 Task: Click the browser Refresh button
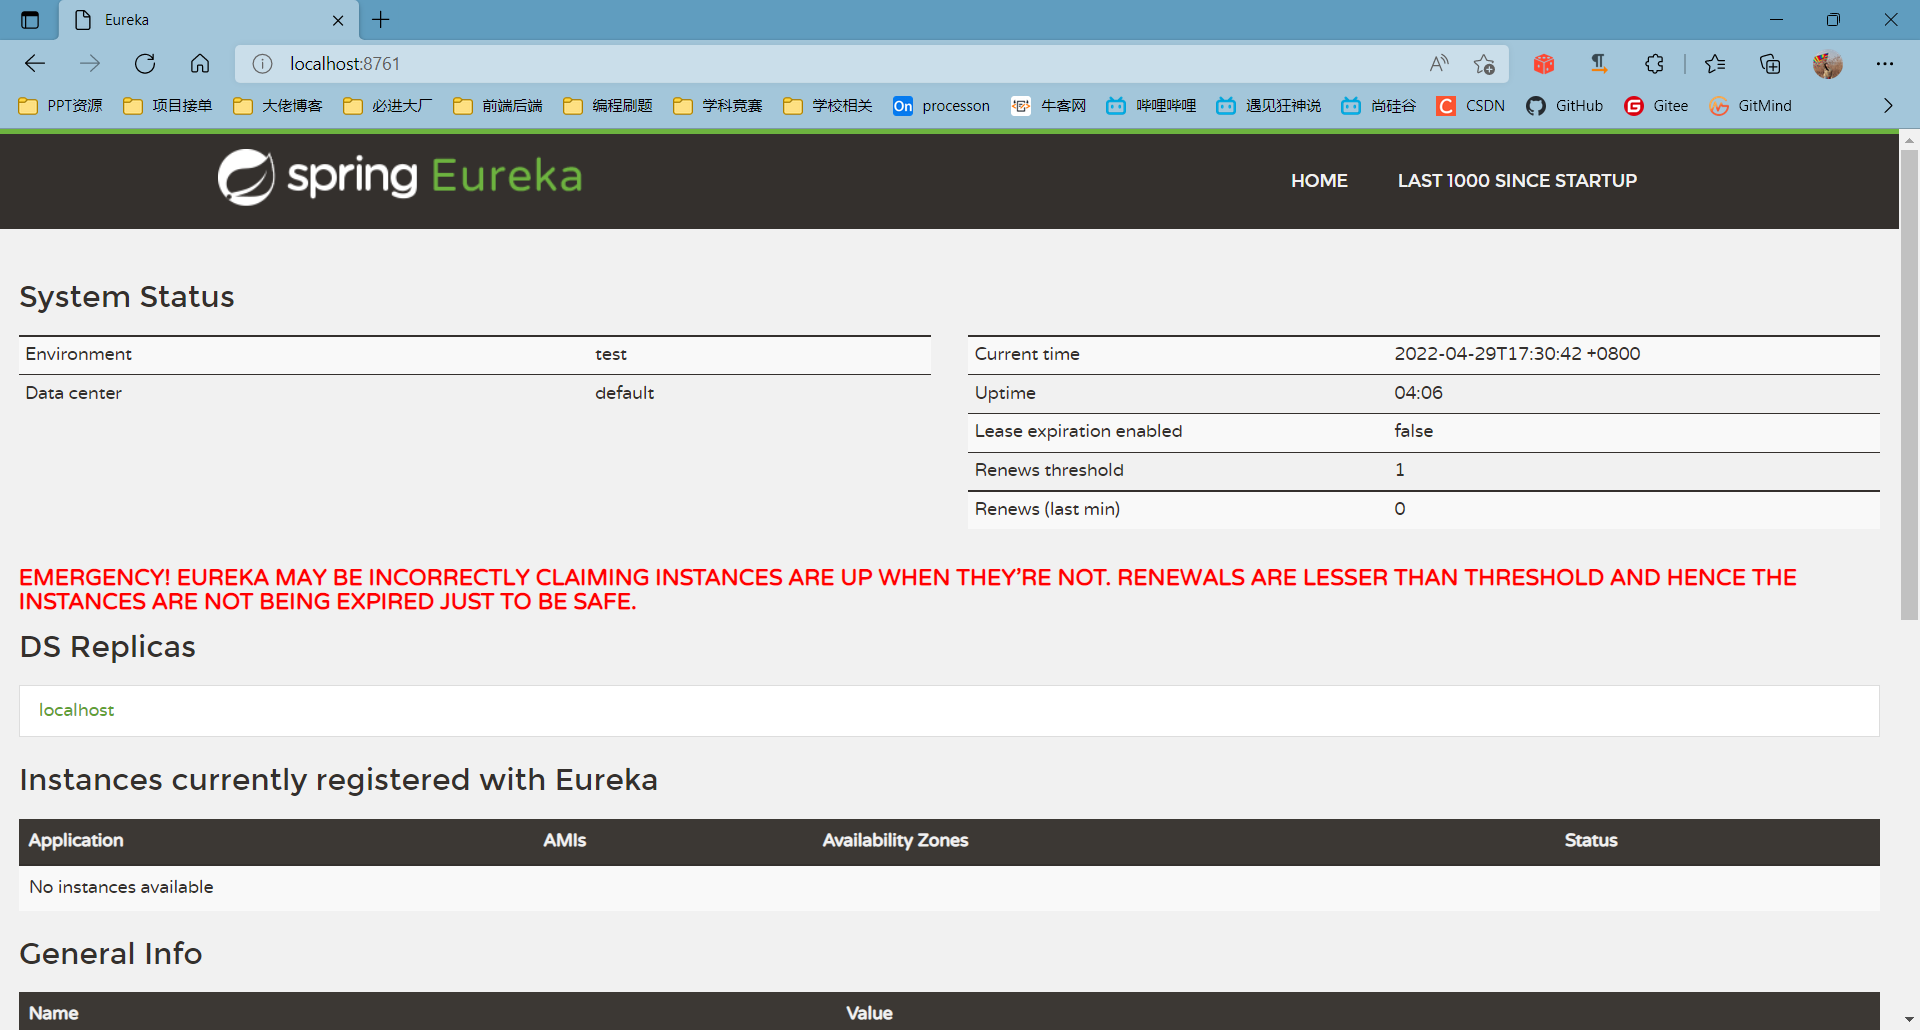click(145, 63)
